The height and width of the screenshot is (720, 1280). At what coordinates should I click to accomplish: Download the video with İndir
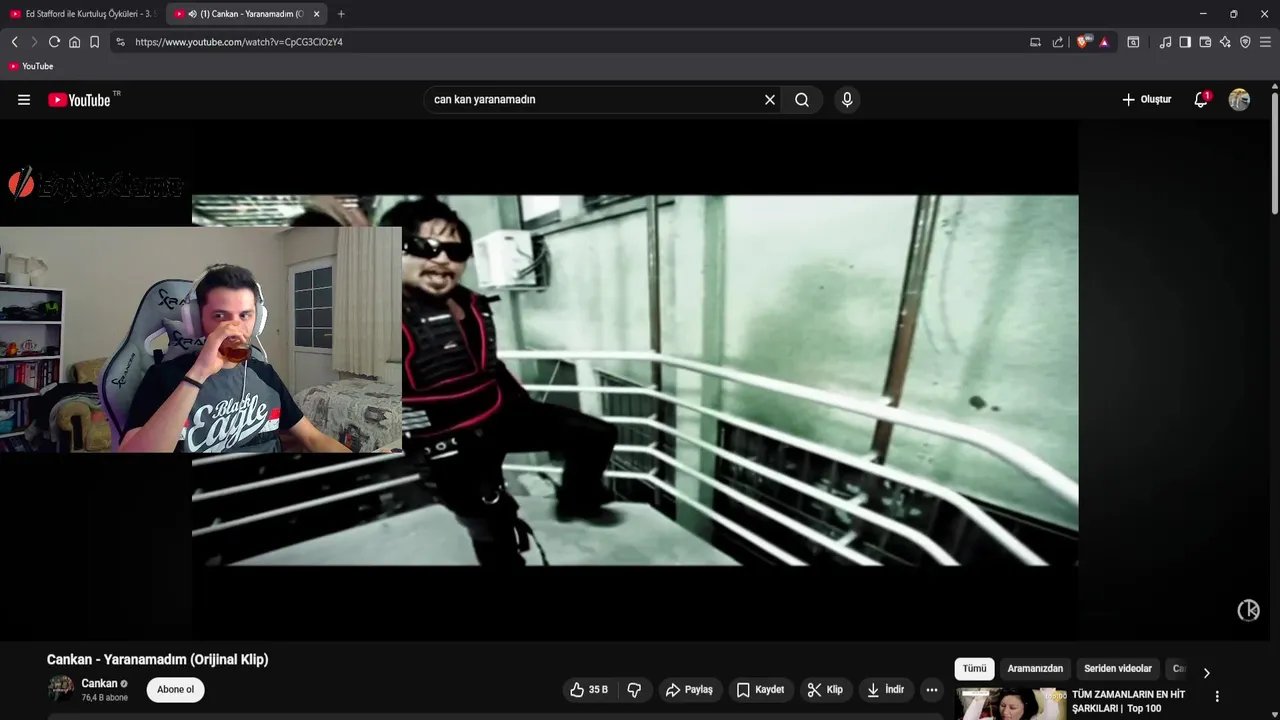(x=885, y=689)
